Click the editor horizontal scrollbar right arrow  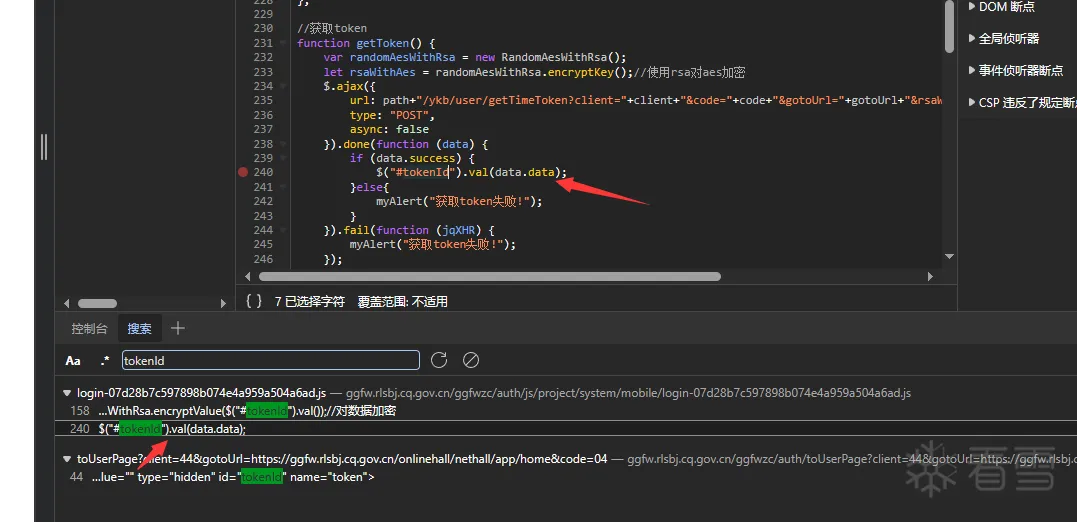tap(930, 277)
